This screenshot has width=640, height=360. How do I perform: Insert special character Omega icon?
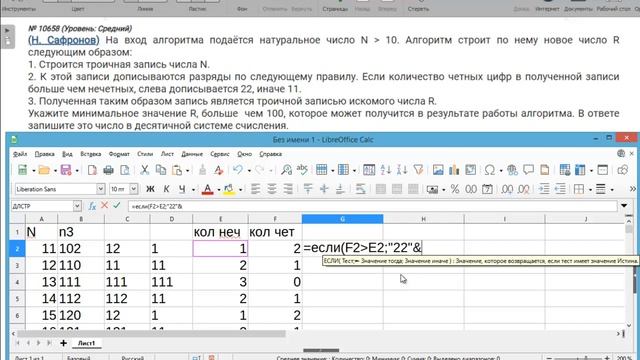point(490,170)
